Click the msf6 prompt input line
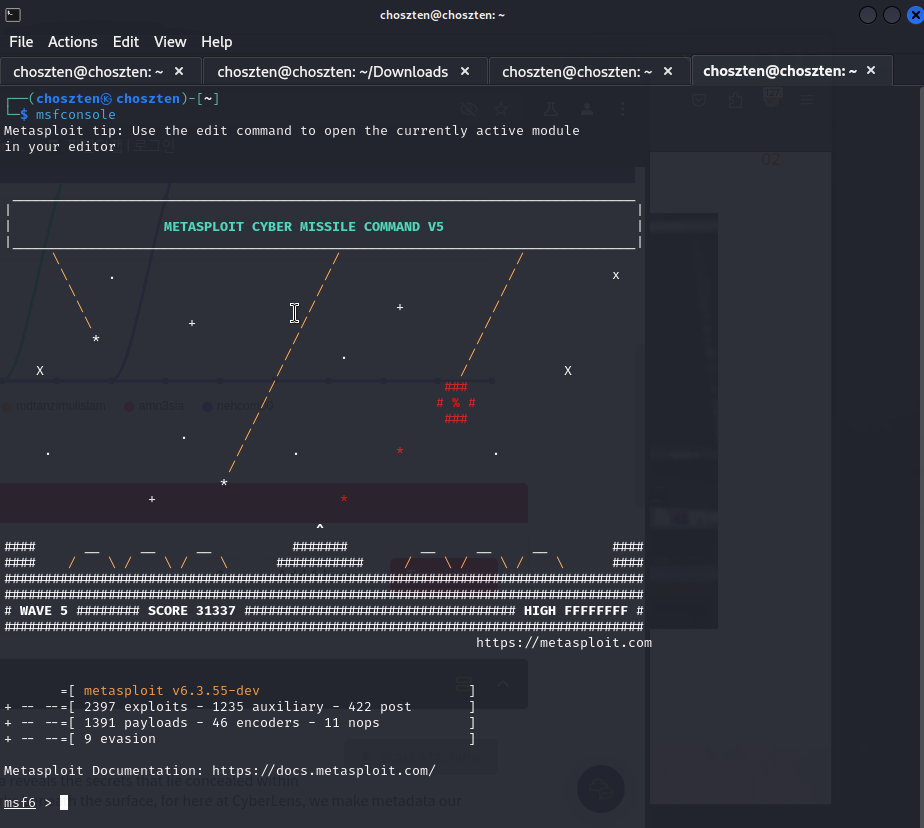This screenshot has width=924, height=828. point(35,803)
